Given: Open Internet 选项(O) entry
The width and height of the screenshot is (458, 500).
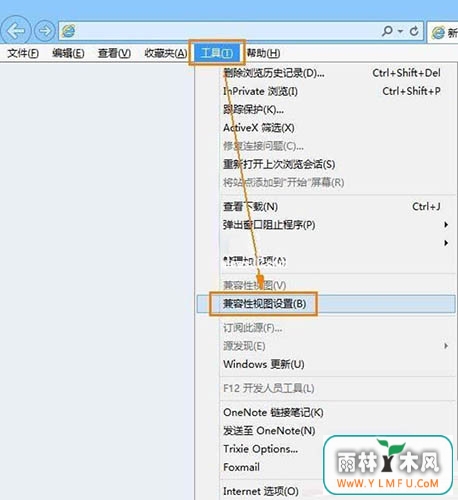Looking at the screenshot, I should (x=261, y=491).
